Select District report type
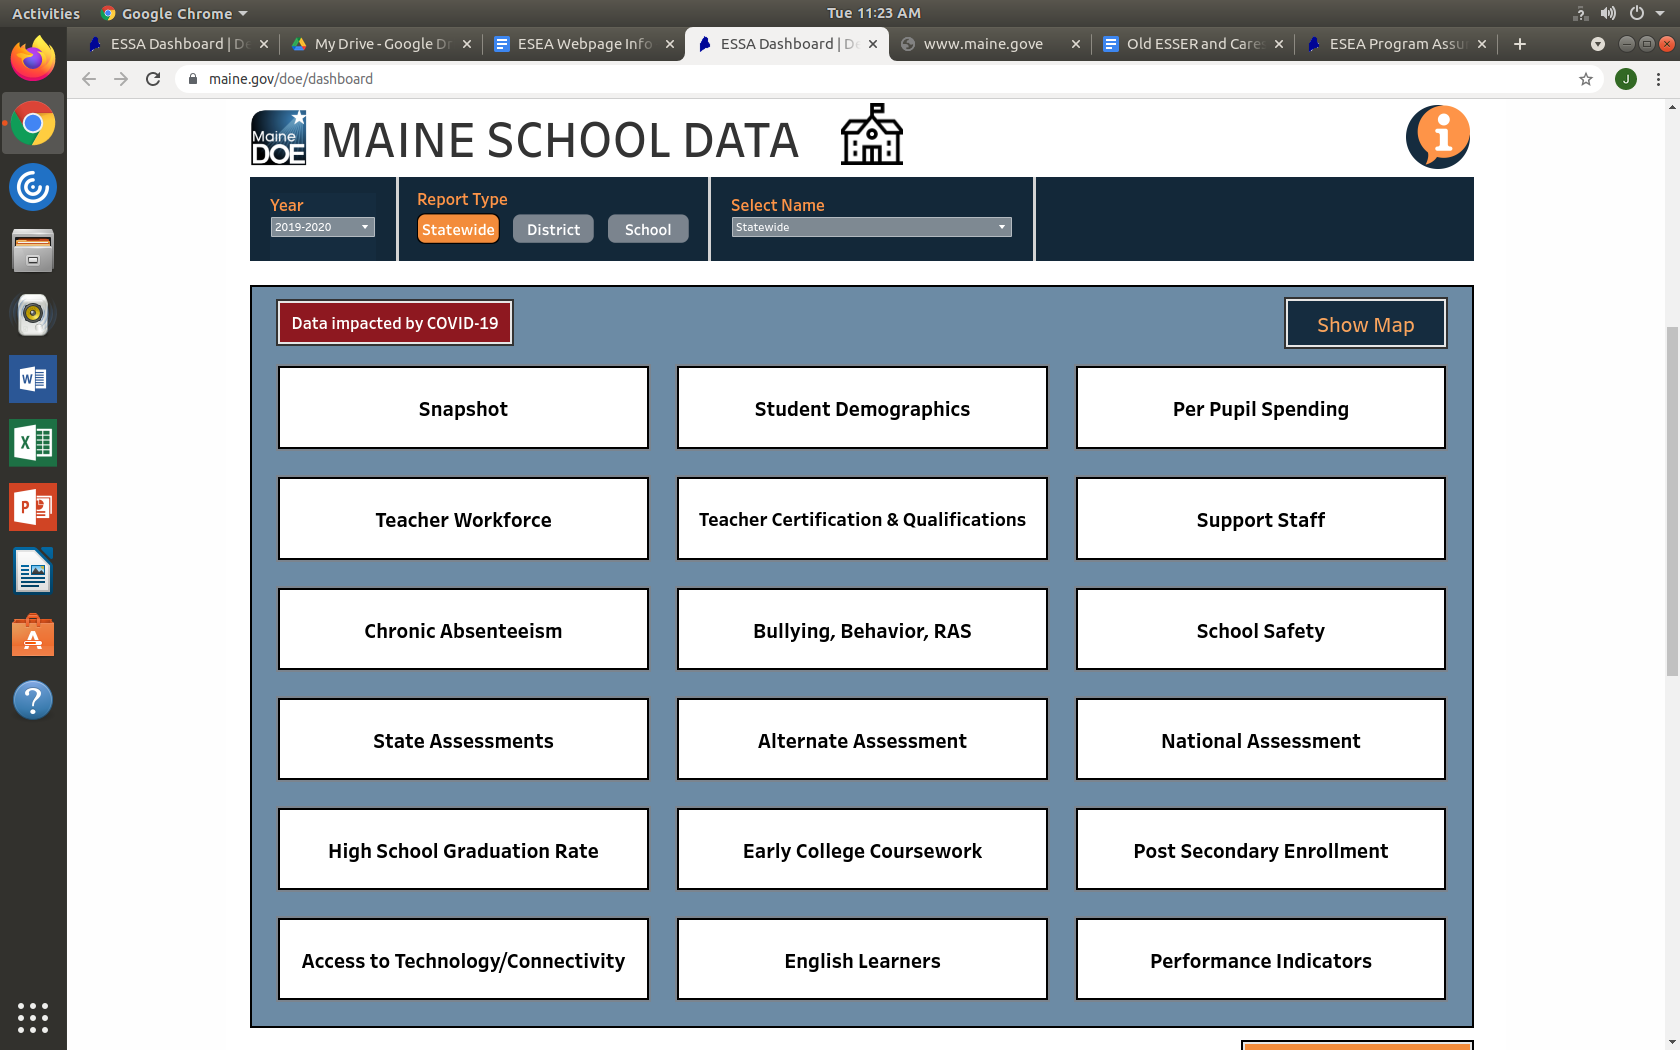This screenshot has width=1680, height=1050. coord(553,229)
